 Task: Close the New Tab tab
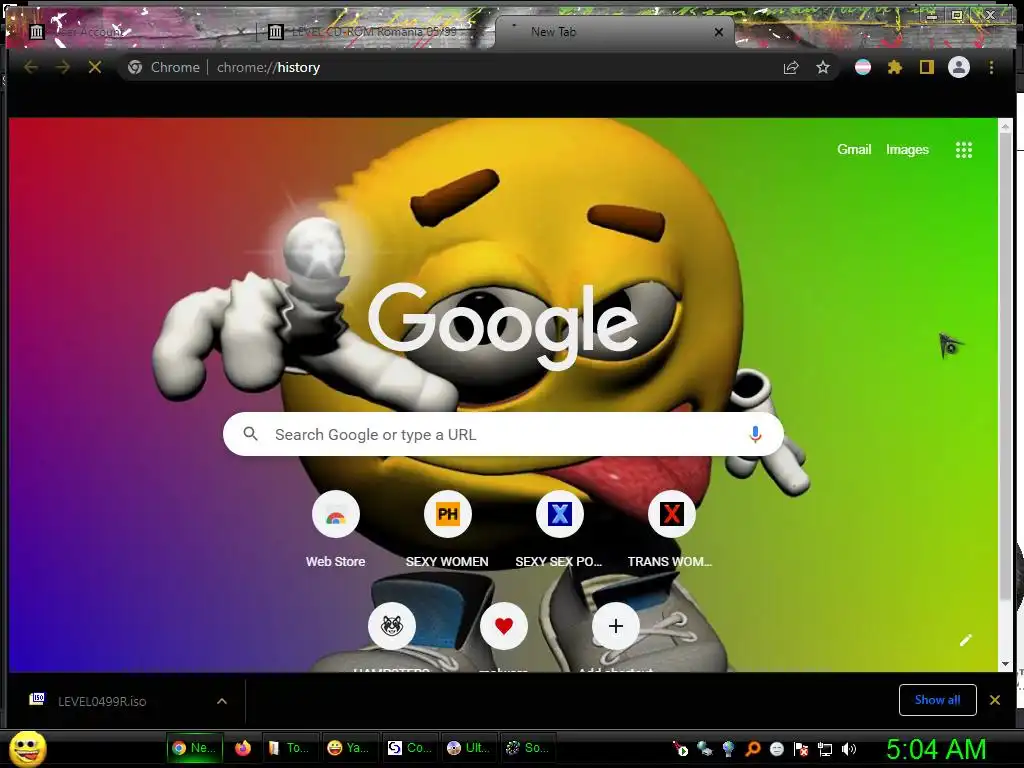pyautogui.click(x=718, y=32)
